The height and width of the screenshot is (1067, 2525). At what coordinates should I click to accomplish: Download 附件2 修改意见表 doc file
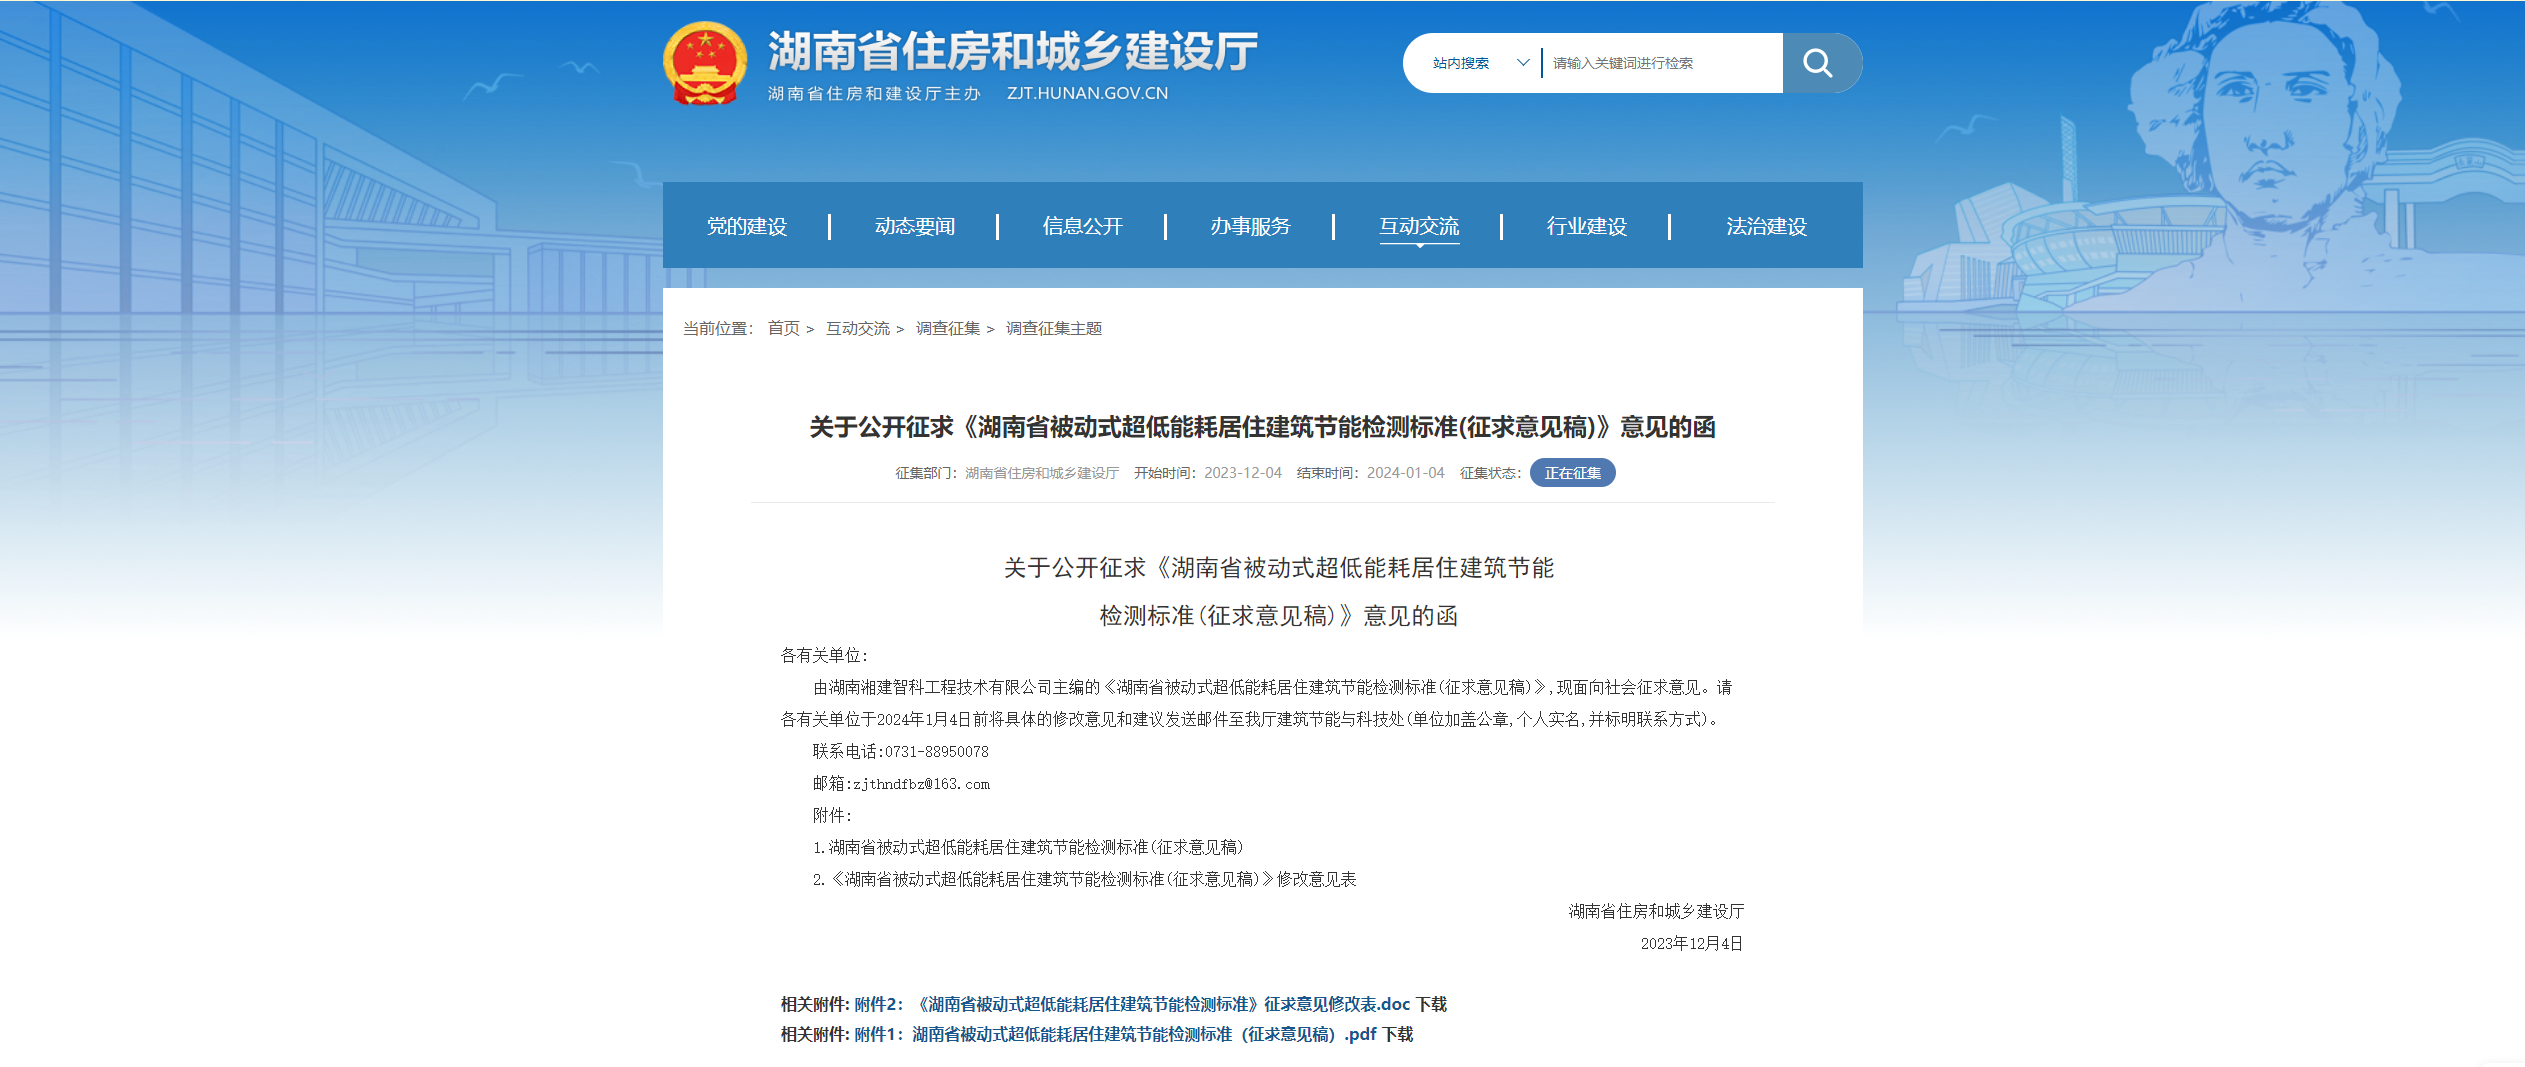1147,1004
